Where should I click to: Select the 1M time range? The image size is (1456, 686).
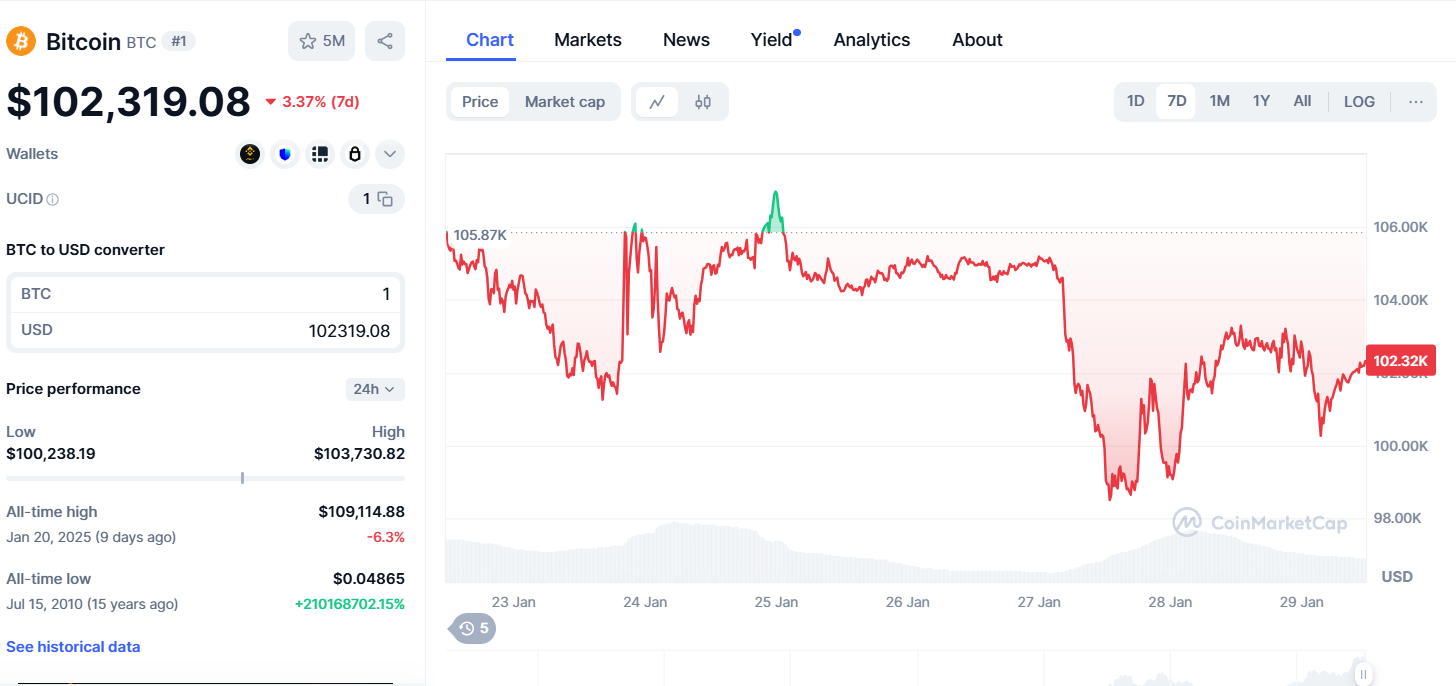pos(1219,101)
